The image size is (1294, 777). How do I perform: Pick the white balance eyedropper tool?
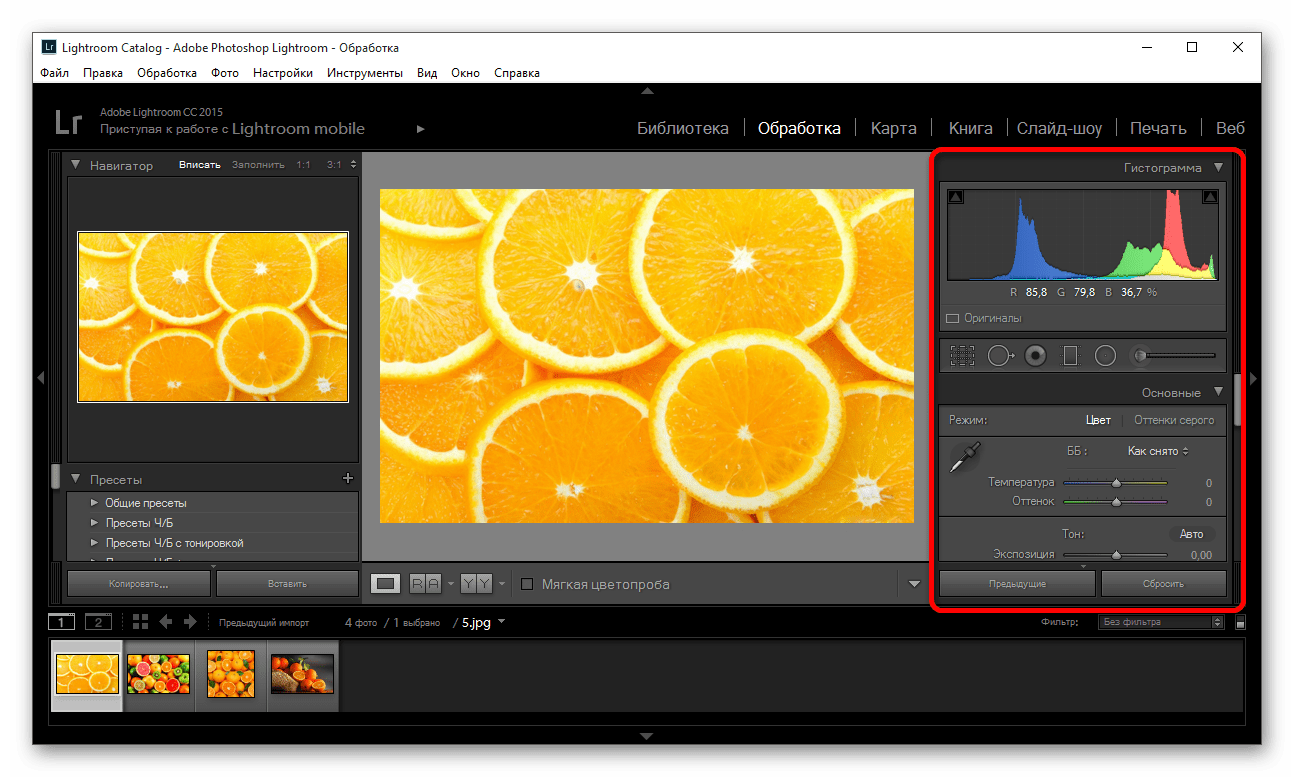pyautogui.click(x=964, y=458)
